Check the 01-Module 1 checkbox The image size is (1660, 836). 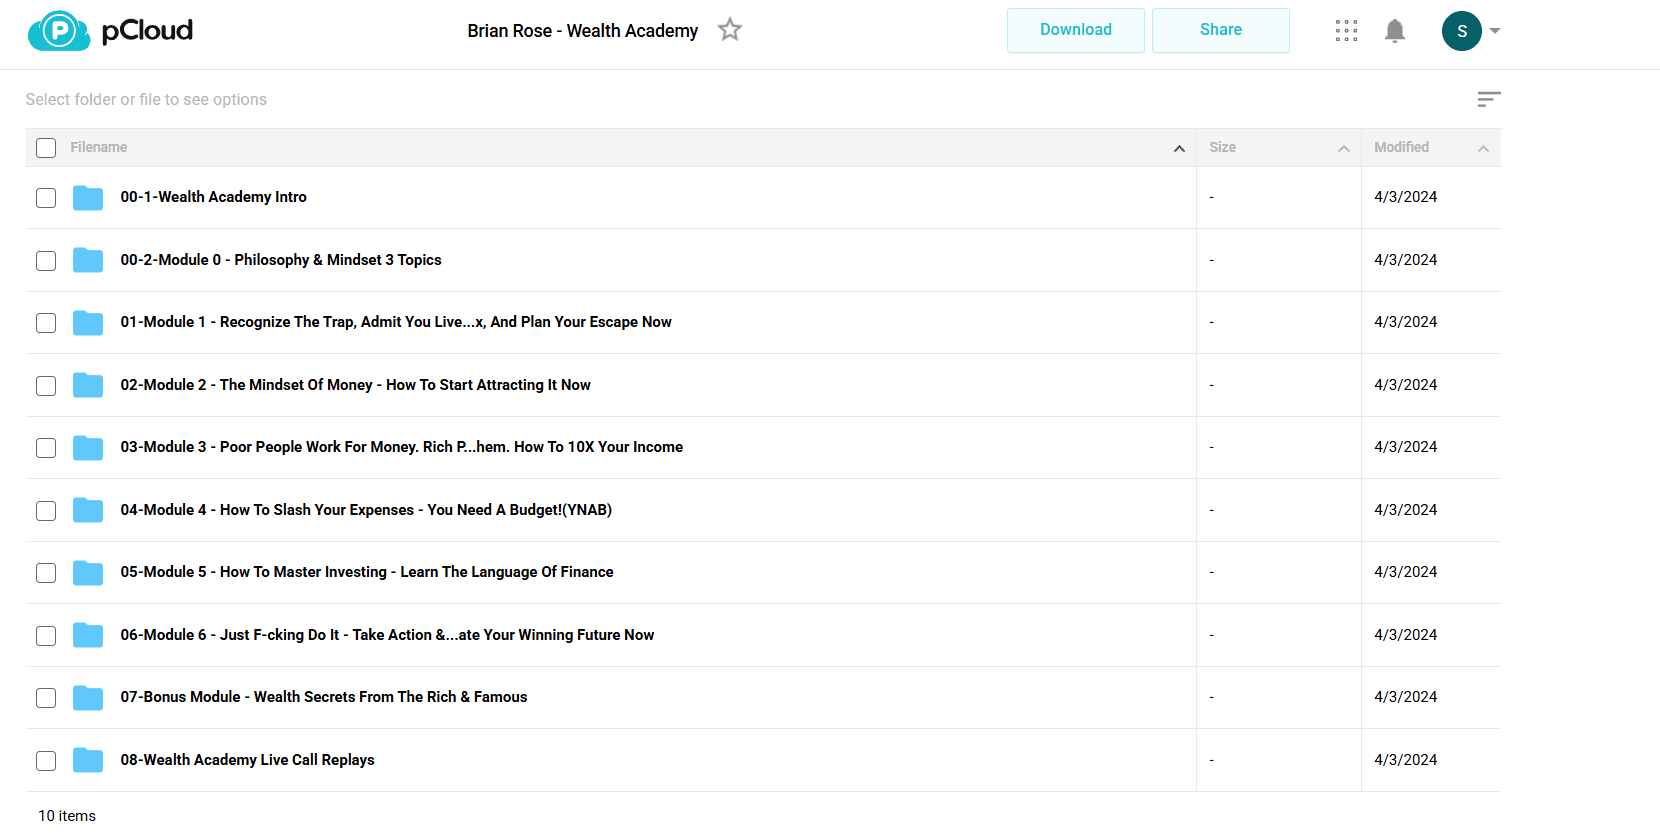point(46,323)
